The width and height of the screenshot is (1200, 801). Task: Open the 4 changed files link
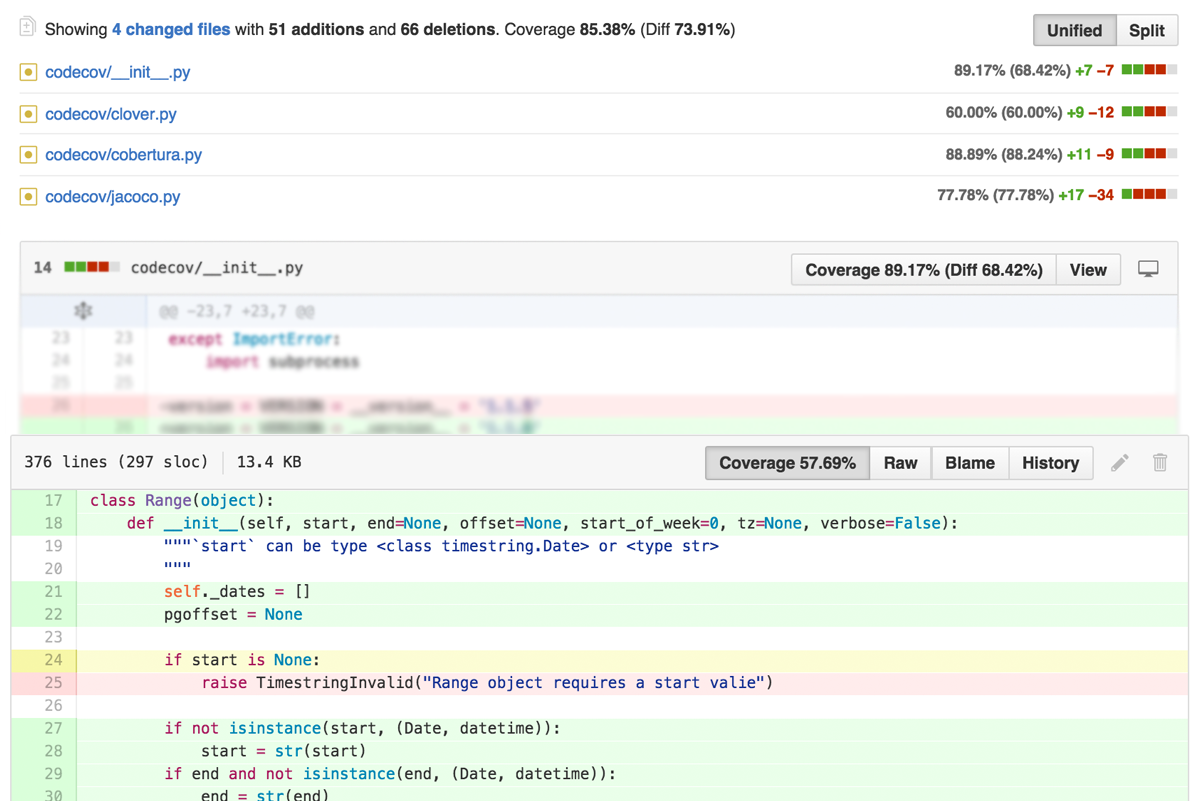tap(171, 29)
